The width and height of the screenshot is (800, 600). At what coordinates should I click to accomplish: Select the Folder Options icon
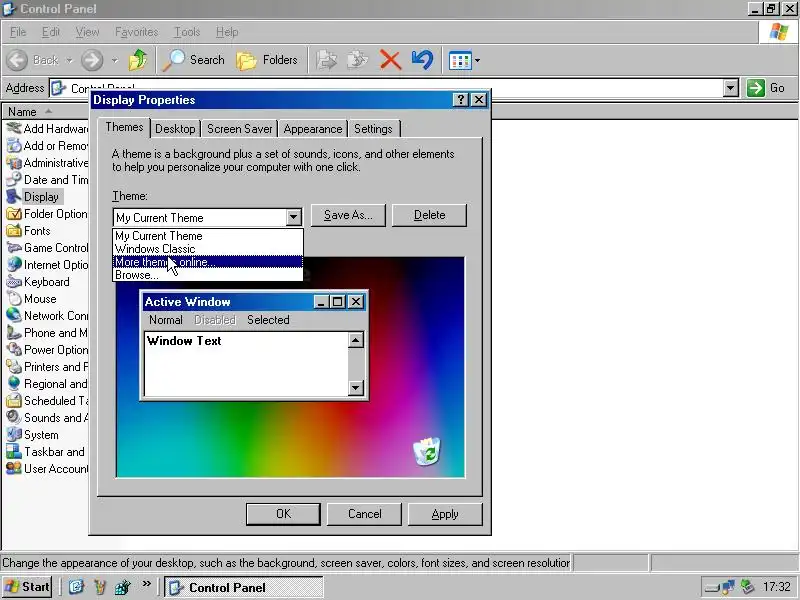point(14,214)
